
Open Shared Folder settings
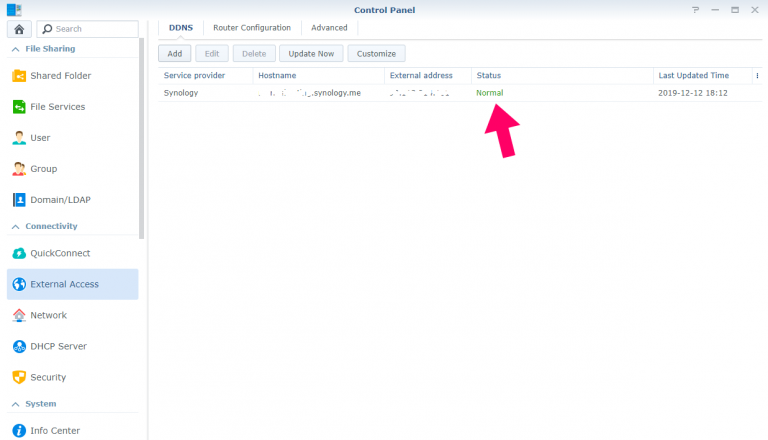60,76
